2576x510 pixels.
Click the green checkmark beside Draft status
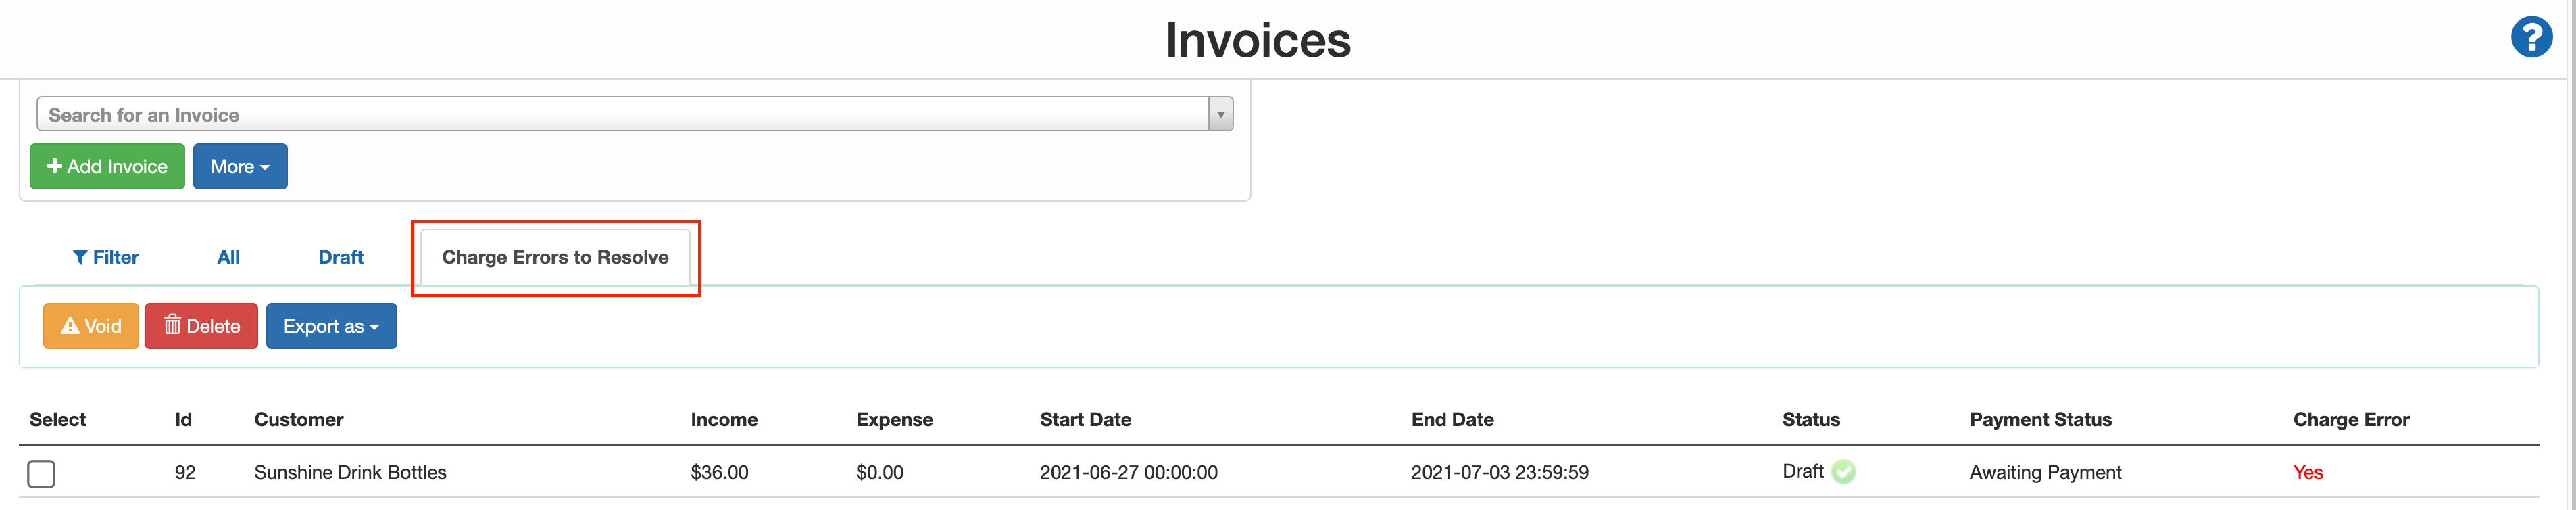click(1845, 471)
